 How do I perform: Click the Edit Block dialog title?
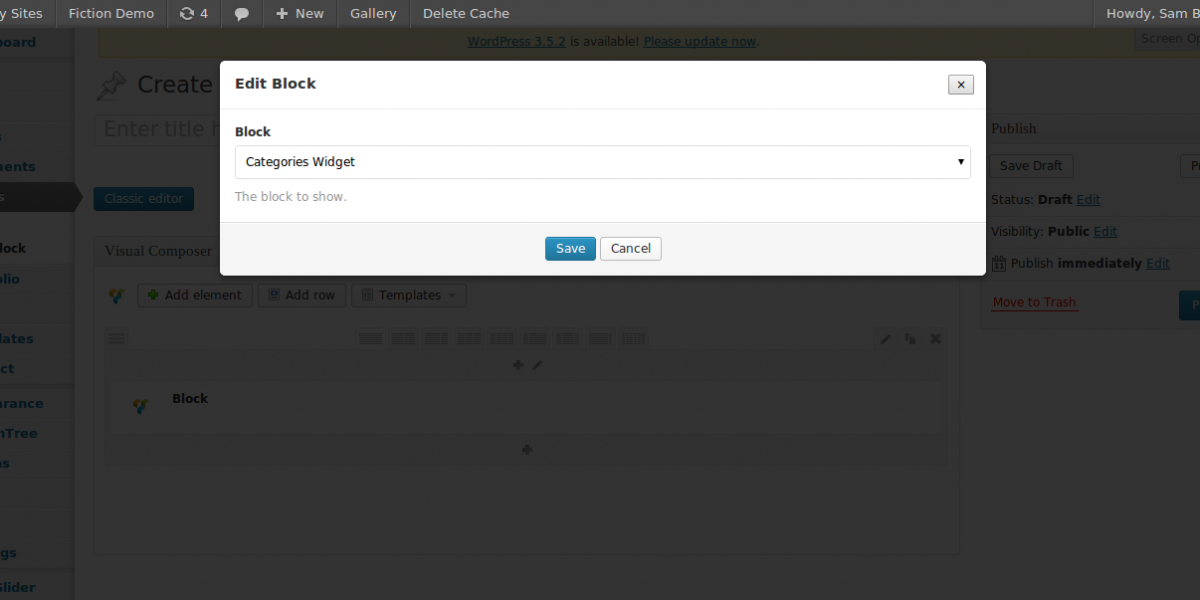[275, 84]
